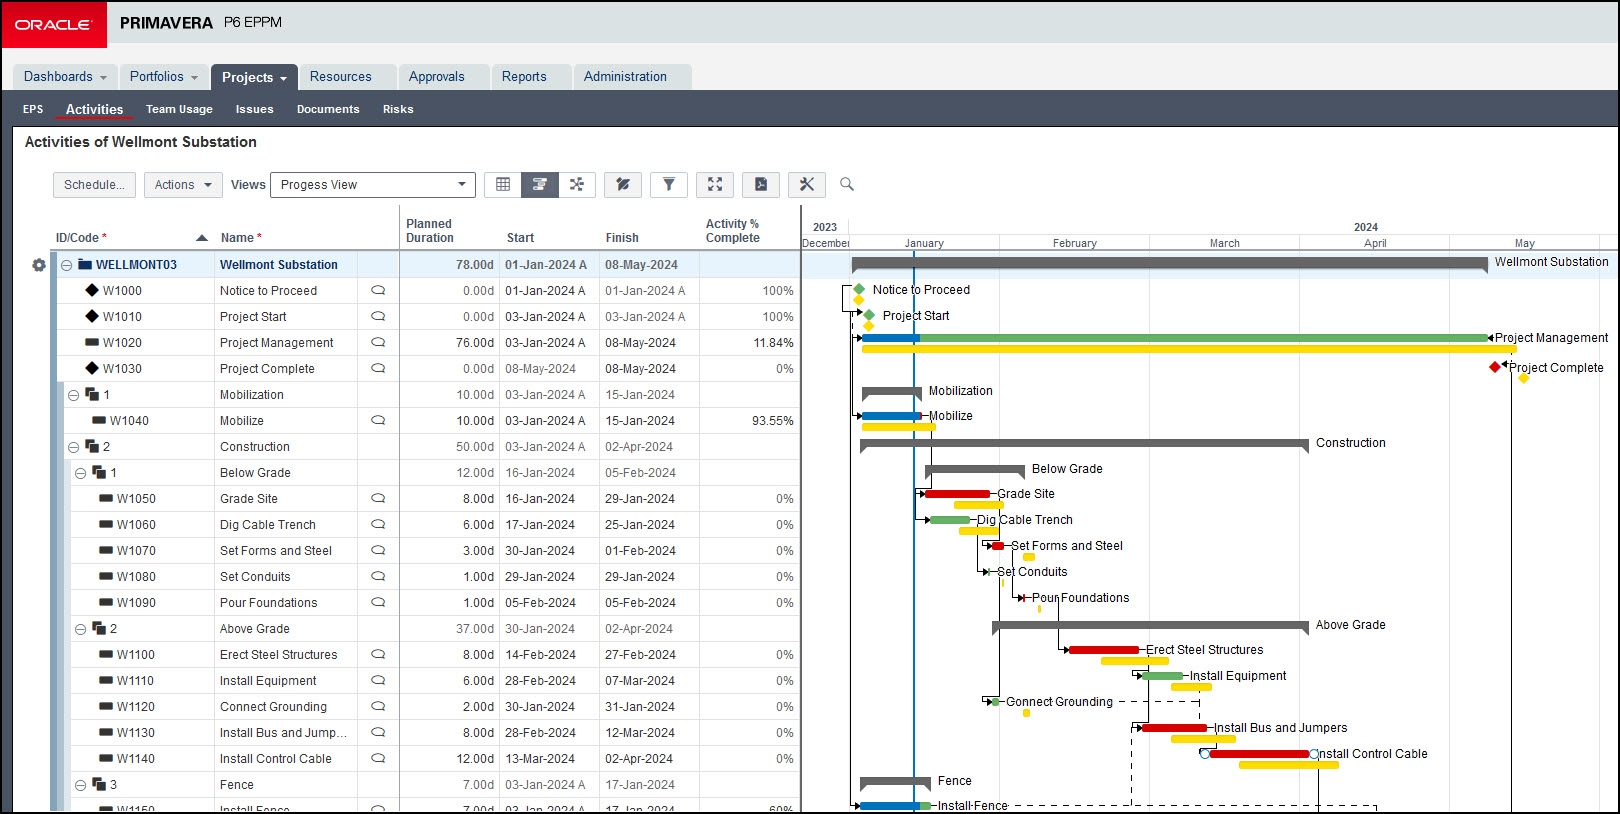Switch to the activity network view
The image size is (1620, 814).
pyautogui.click(x=577, y=184)
